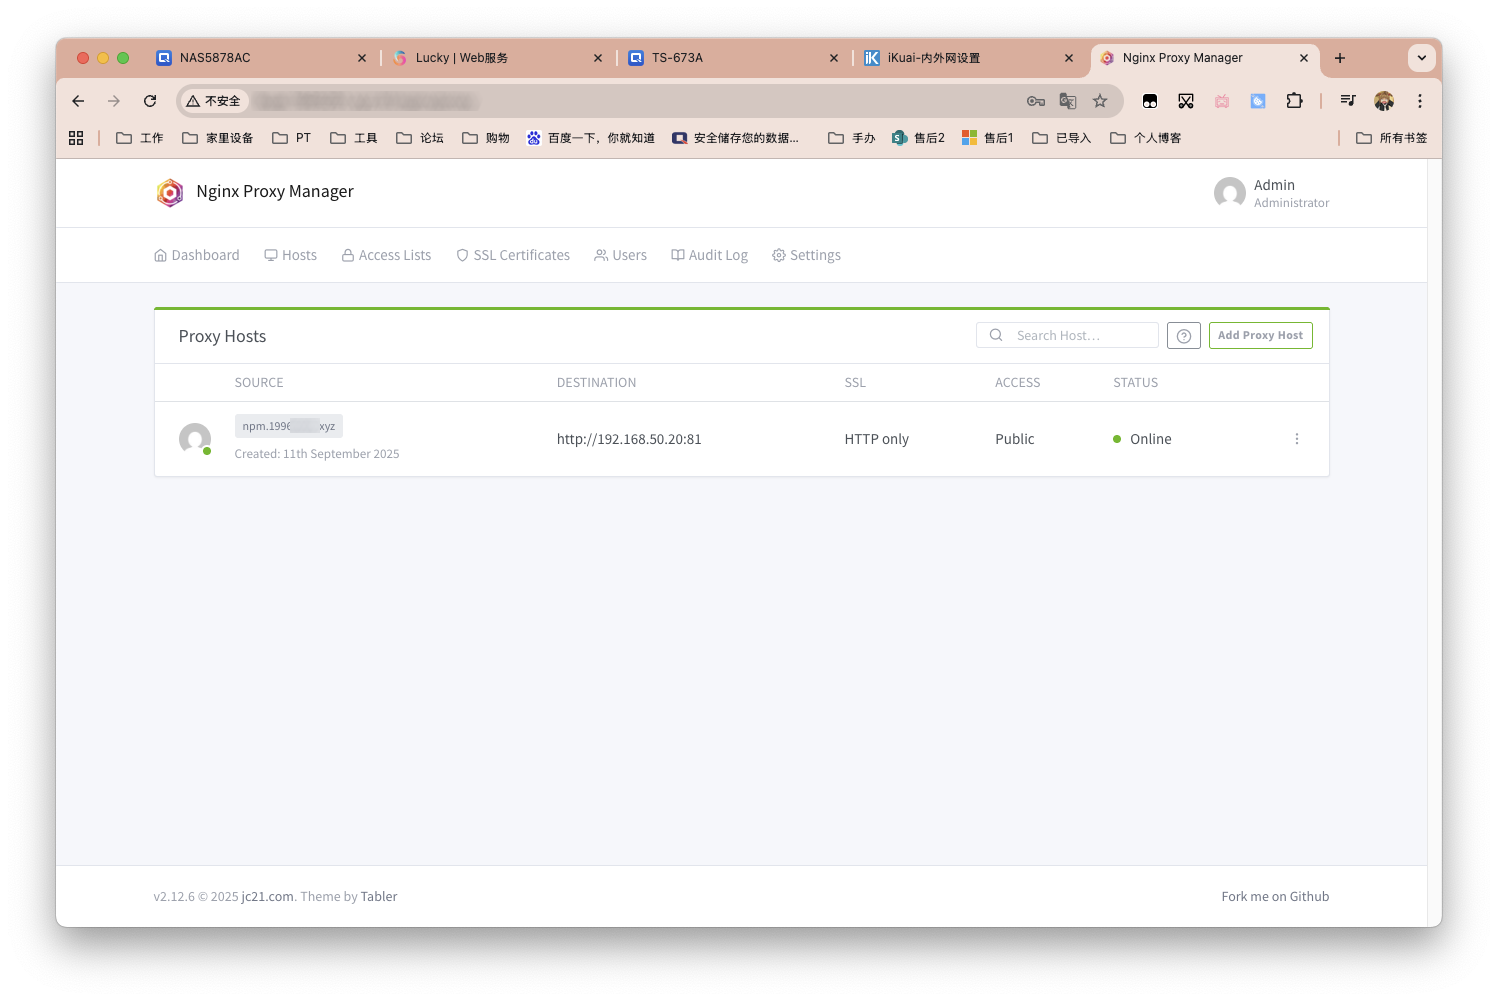The width and height of the screenshot is (1498, 1001).
Task: Open the Chrome three-dot main menu
Action: click(1419, 101)
